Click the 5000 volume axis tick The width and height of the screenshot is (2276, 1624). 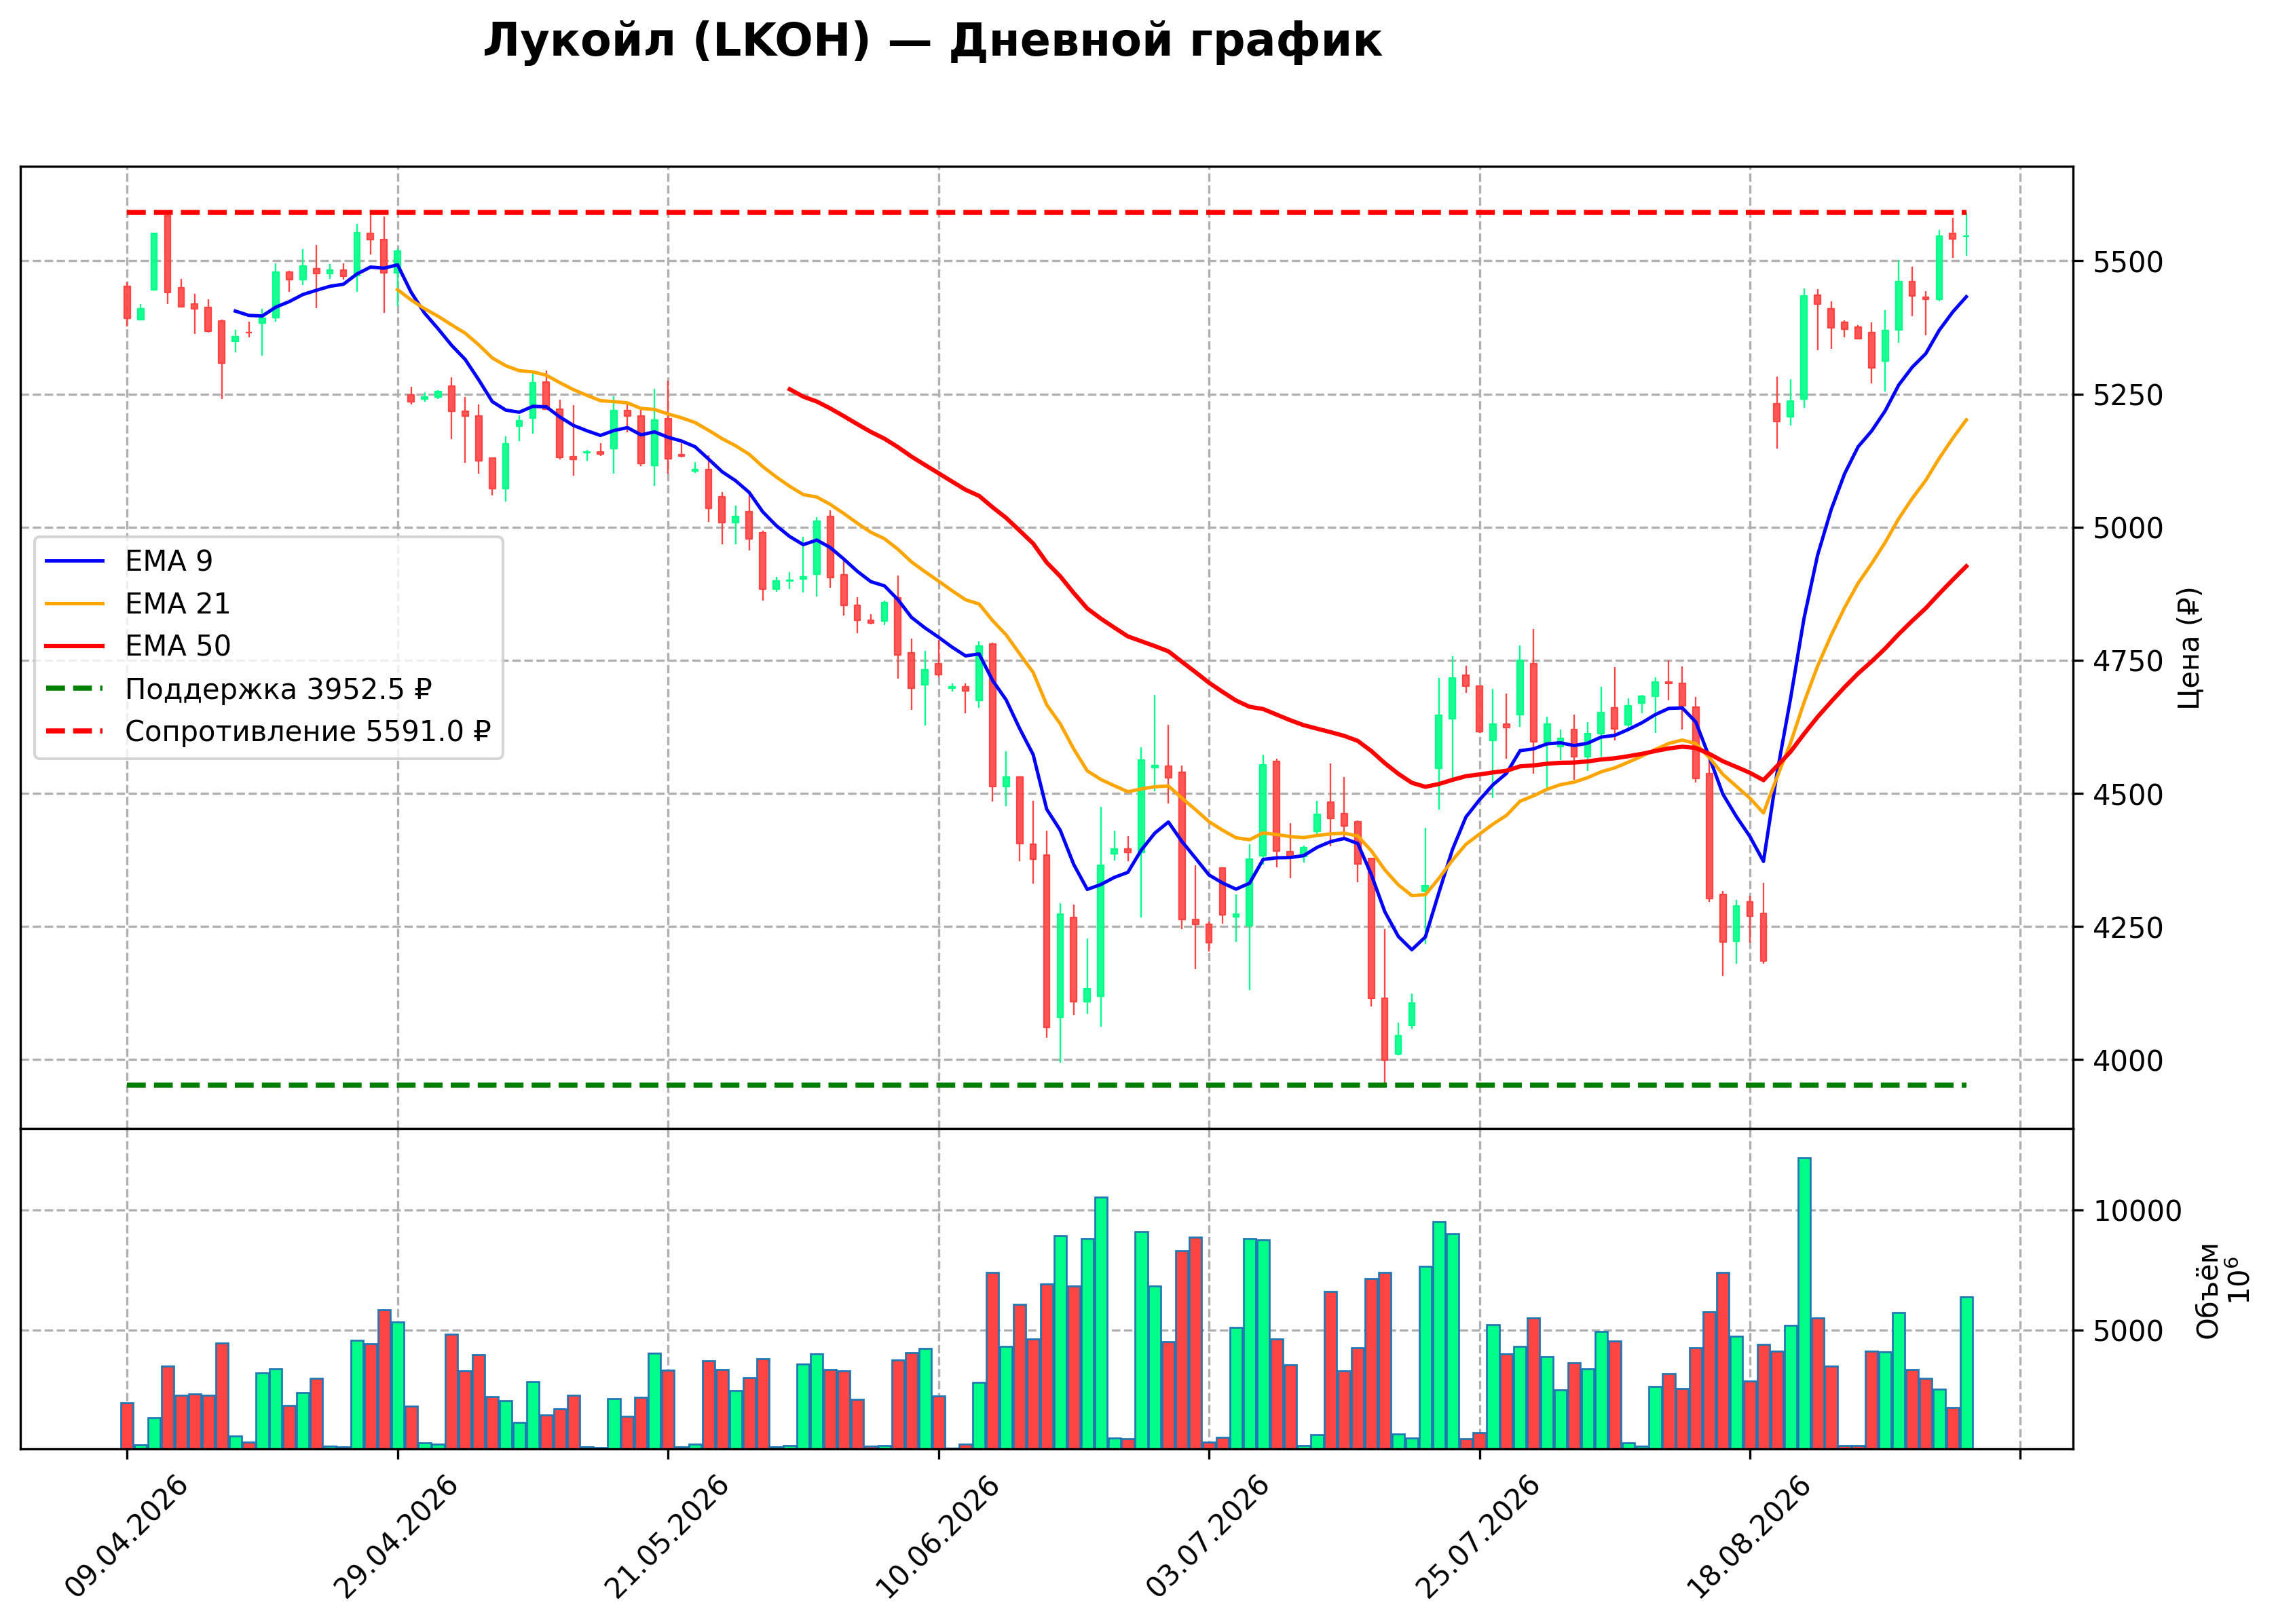(x=2128, y=1331)
